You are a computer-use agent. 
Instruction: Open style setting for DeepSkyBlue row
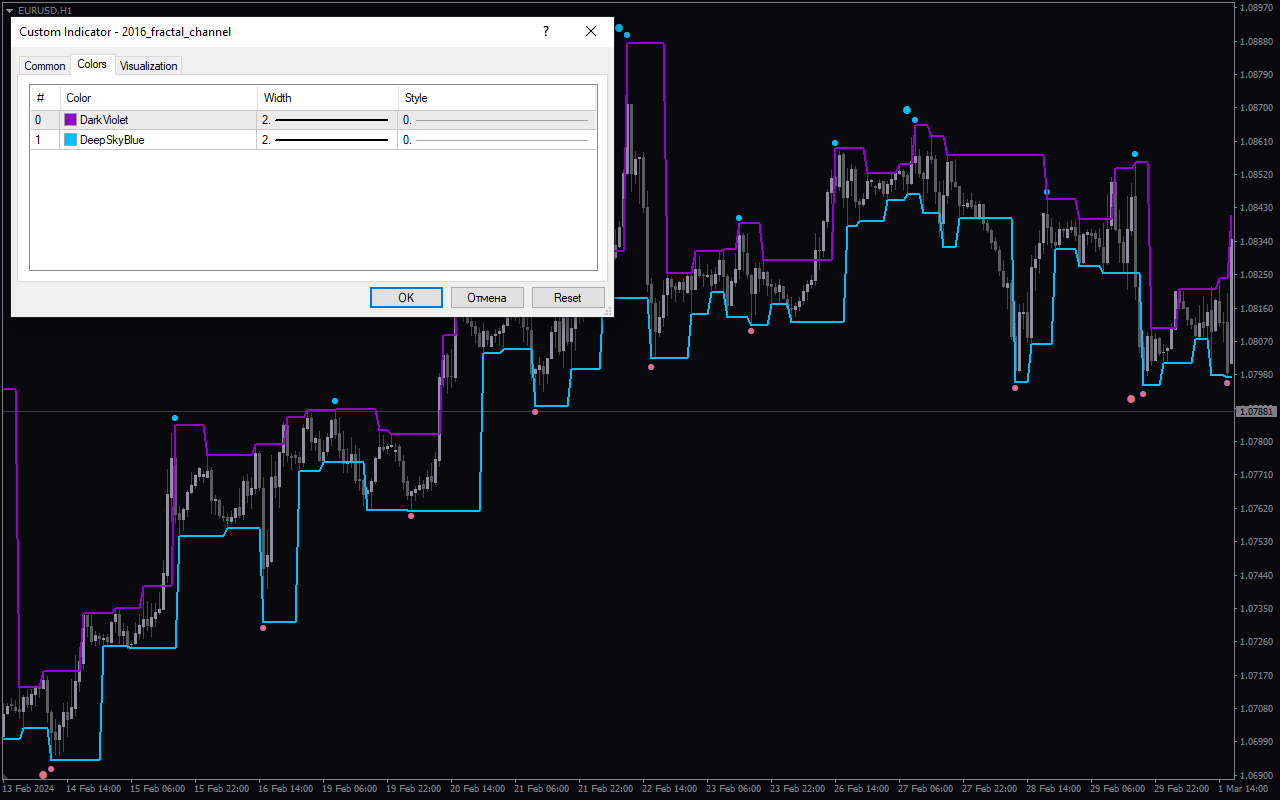point(497,140)
